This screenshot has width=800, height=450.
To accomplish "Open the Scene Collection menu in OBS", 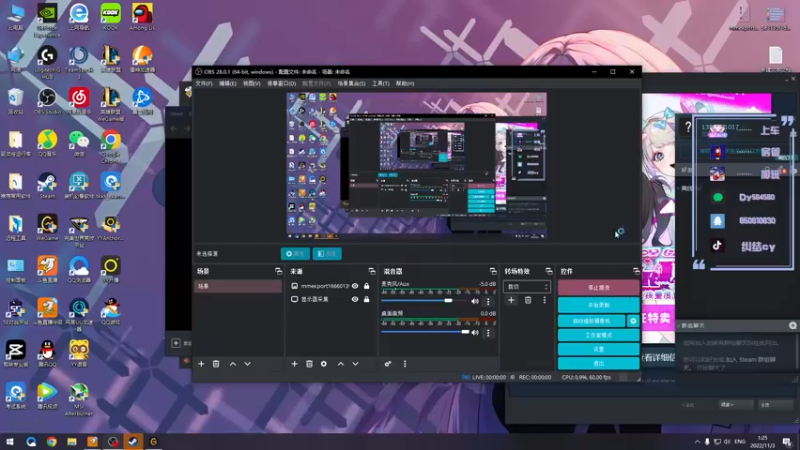I will pos(351,83).
